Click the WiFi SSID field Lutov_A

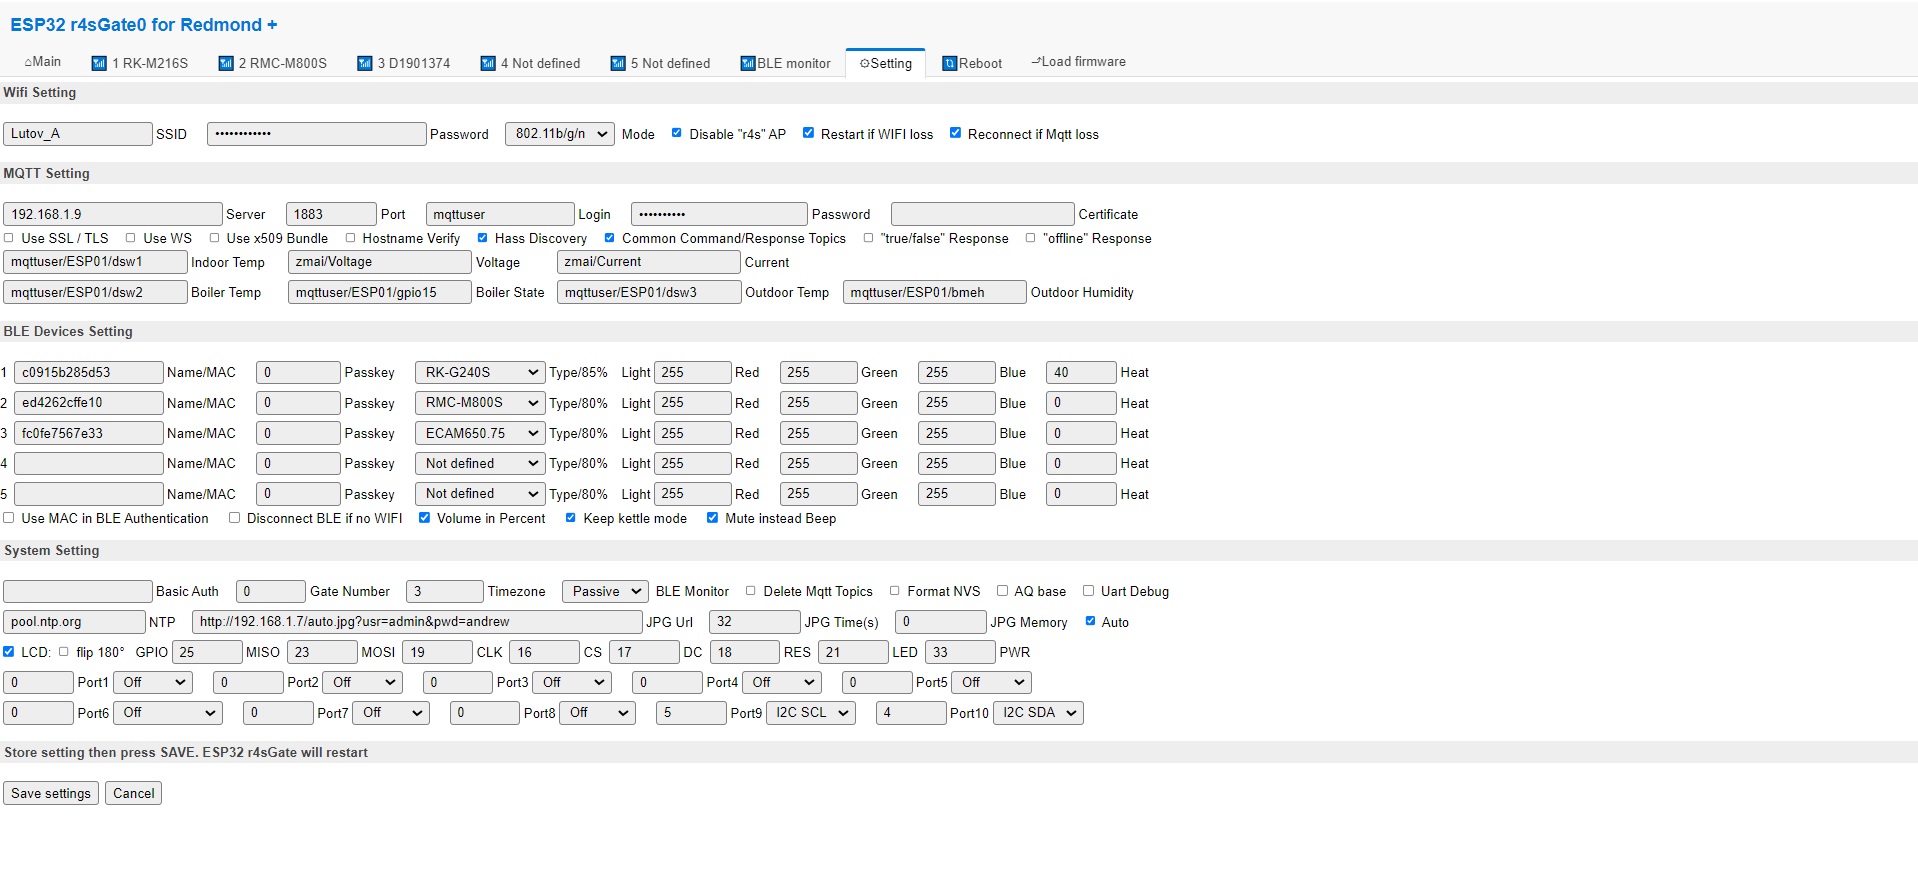point(78,134)
